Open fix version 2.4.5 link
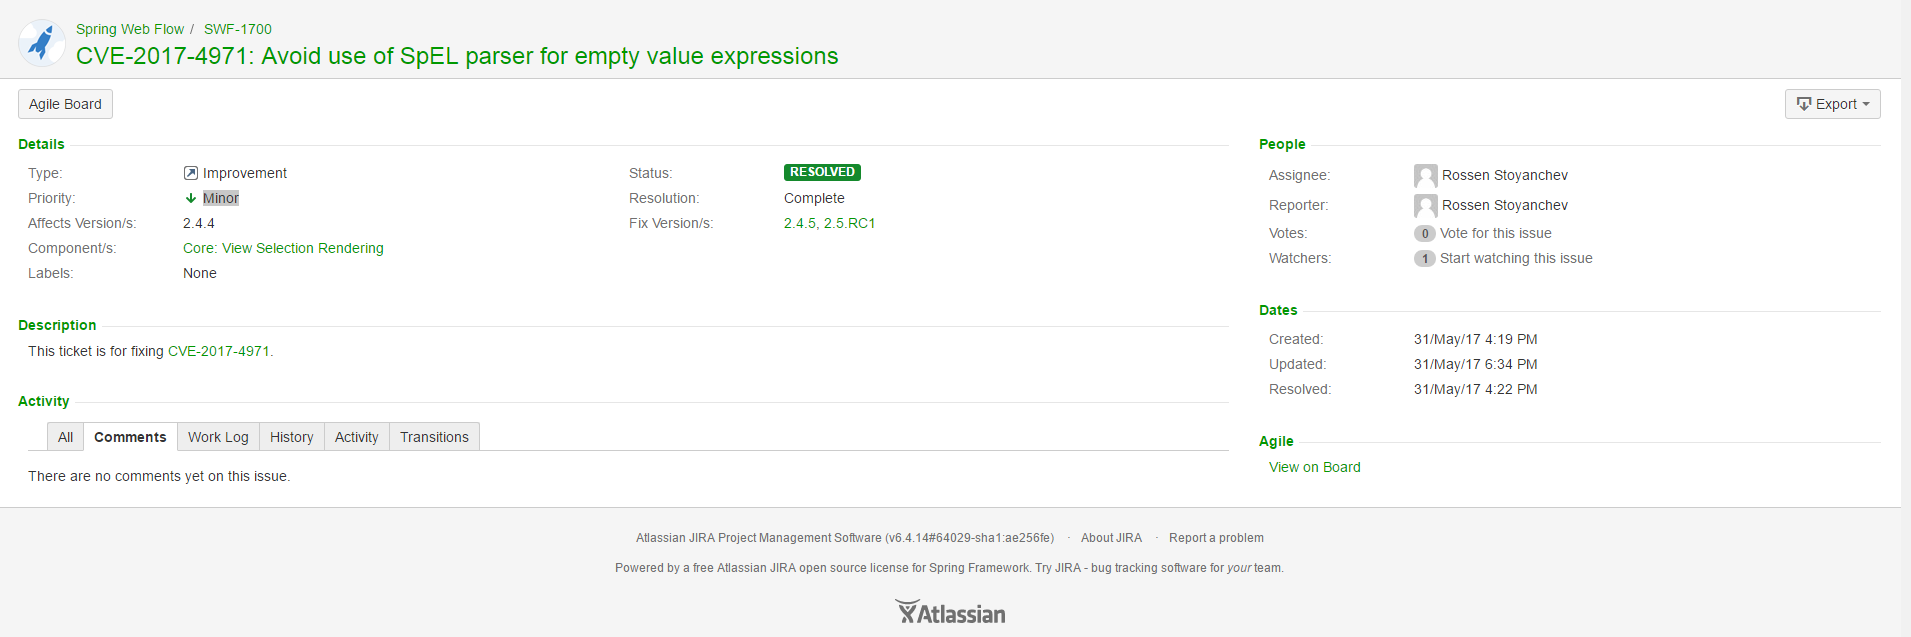Viewport: 1911px width, 637px height. [799, 223]
